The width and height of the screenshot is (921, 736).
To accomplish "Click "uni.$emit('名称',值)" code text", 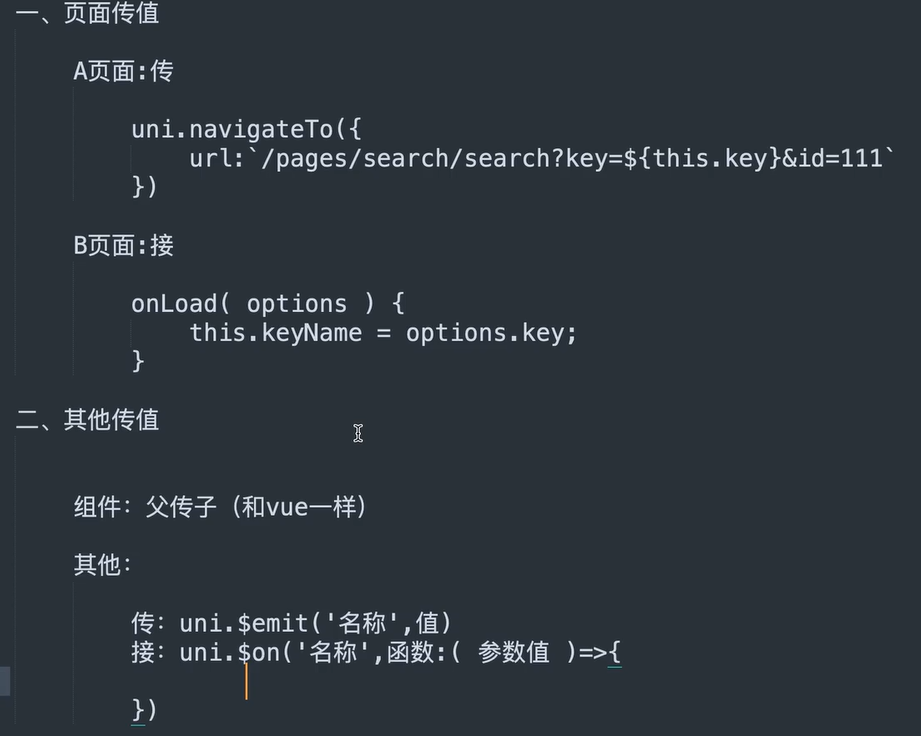I will (x=316, y=624).
